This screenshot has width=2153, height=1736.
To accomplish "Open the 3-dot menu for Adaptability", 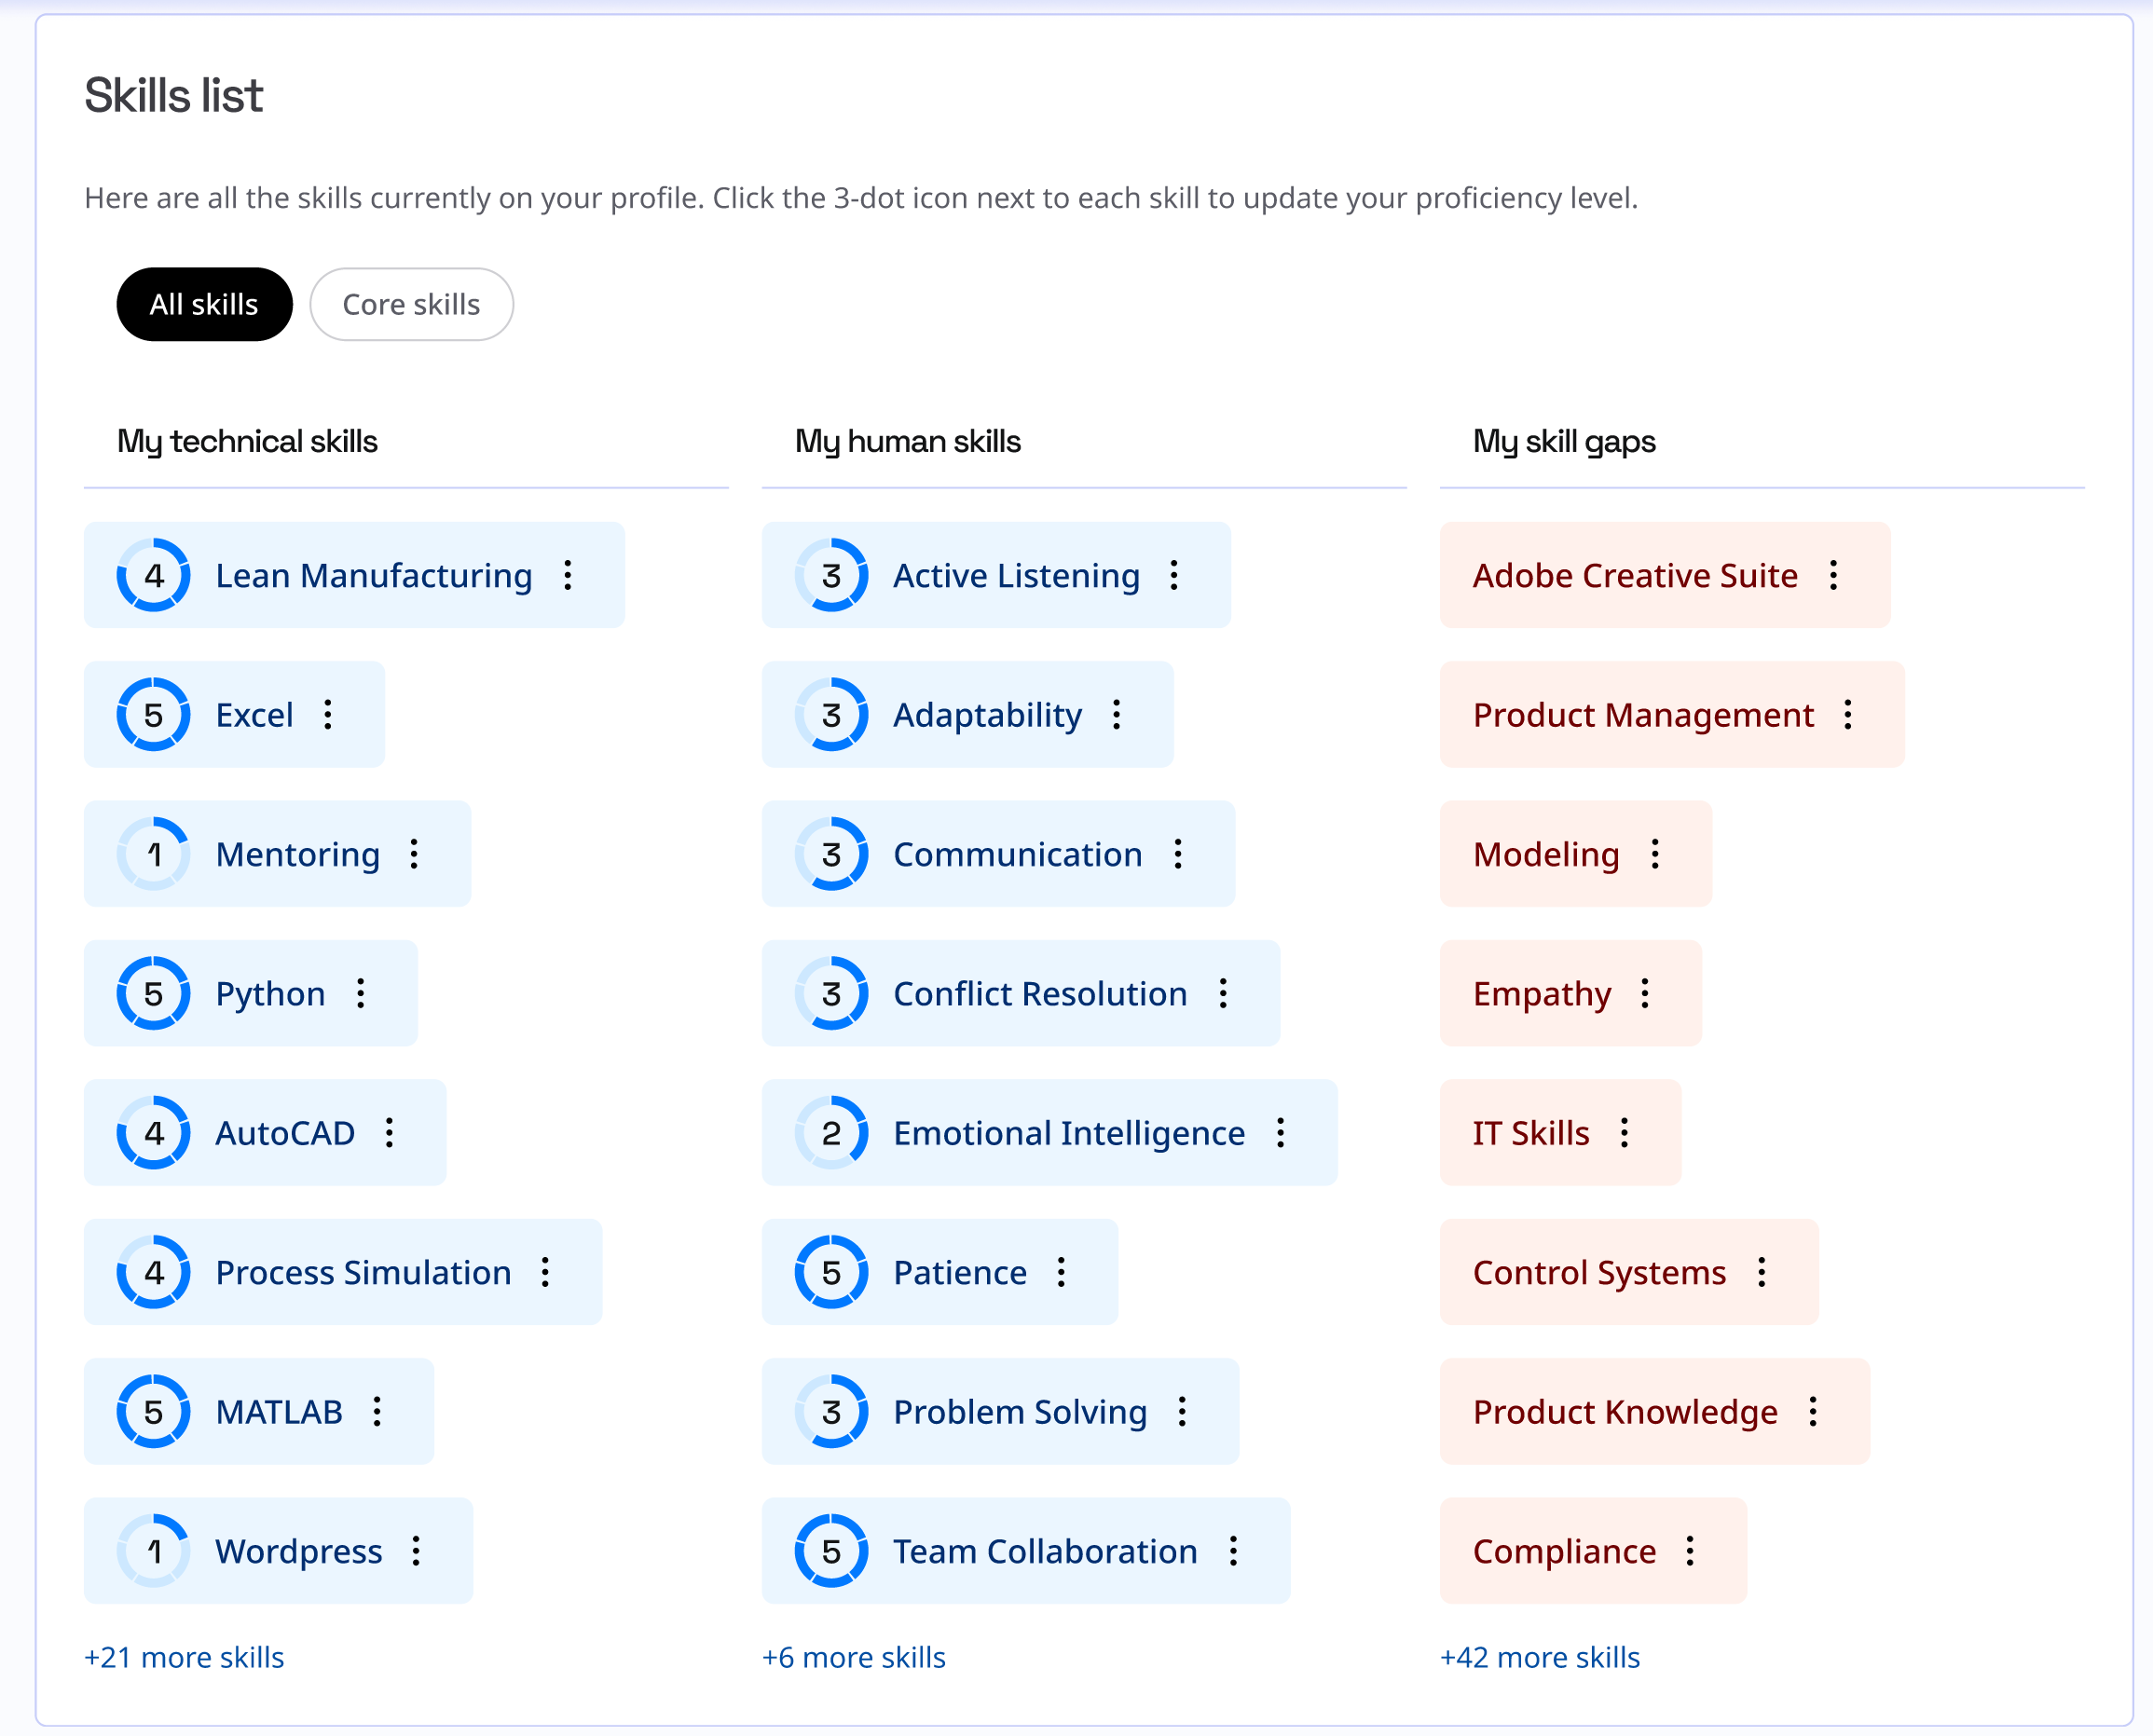I will 1117,715.
